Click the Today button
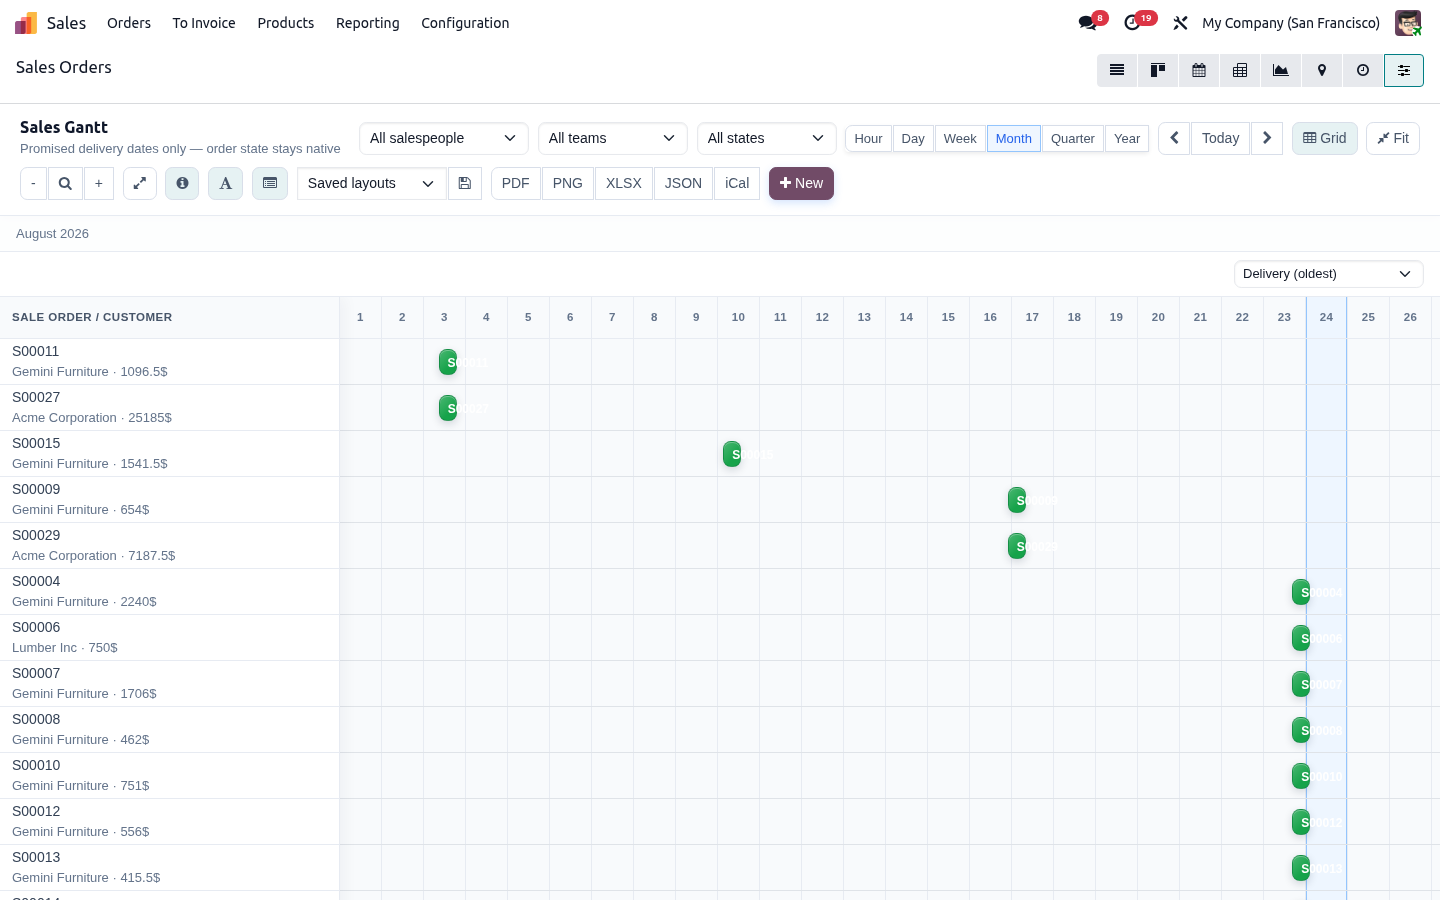This screenshot has width=1440, height=900. (x=1221, y=138)
